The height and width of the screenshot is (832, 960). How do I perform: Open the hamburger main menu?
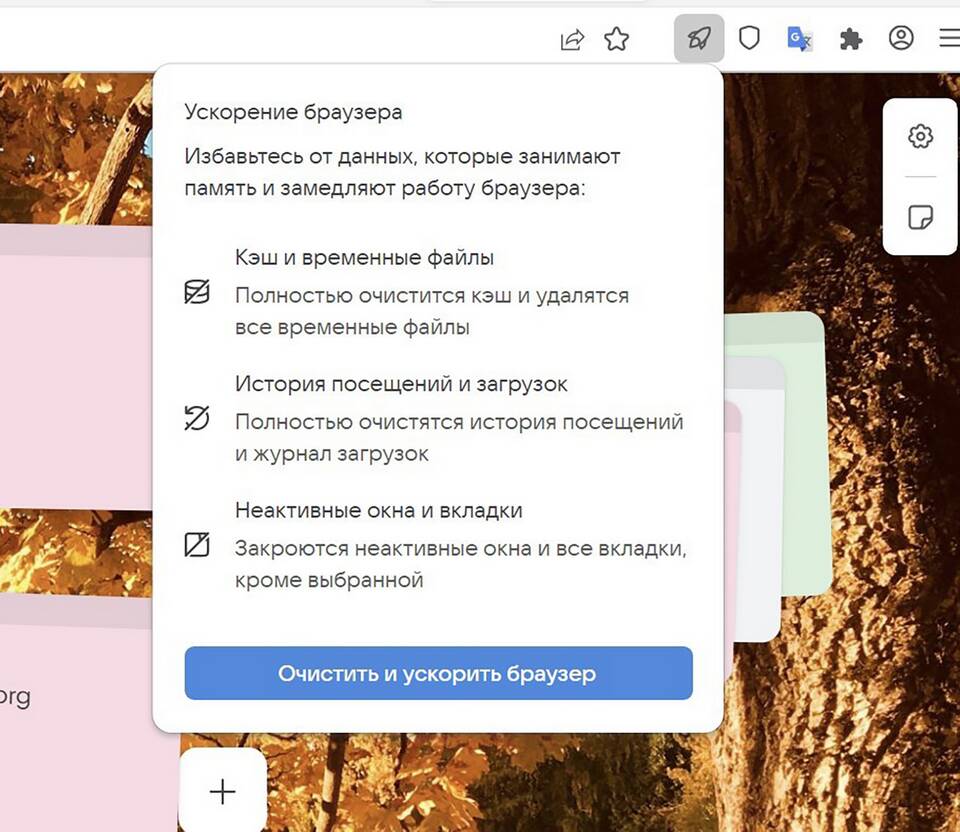pyautogui.click(x=950, y=38)
